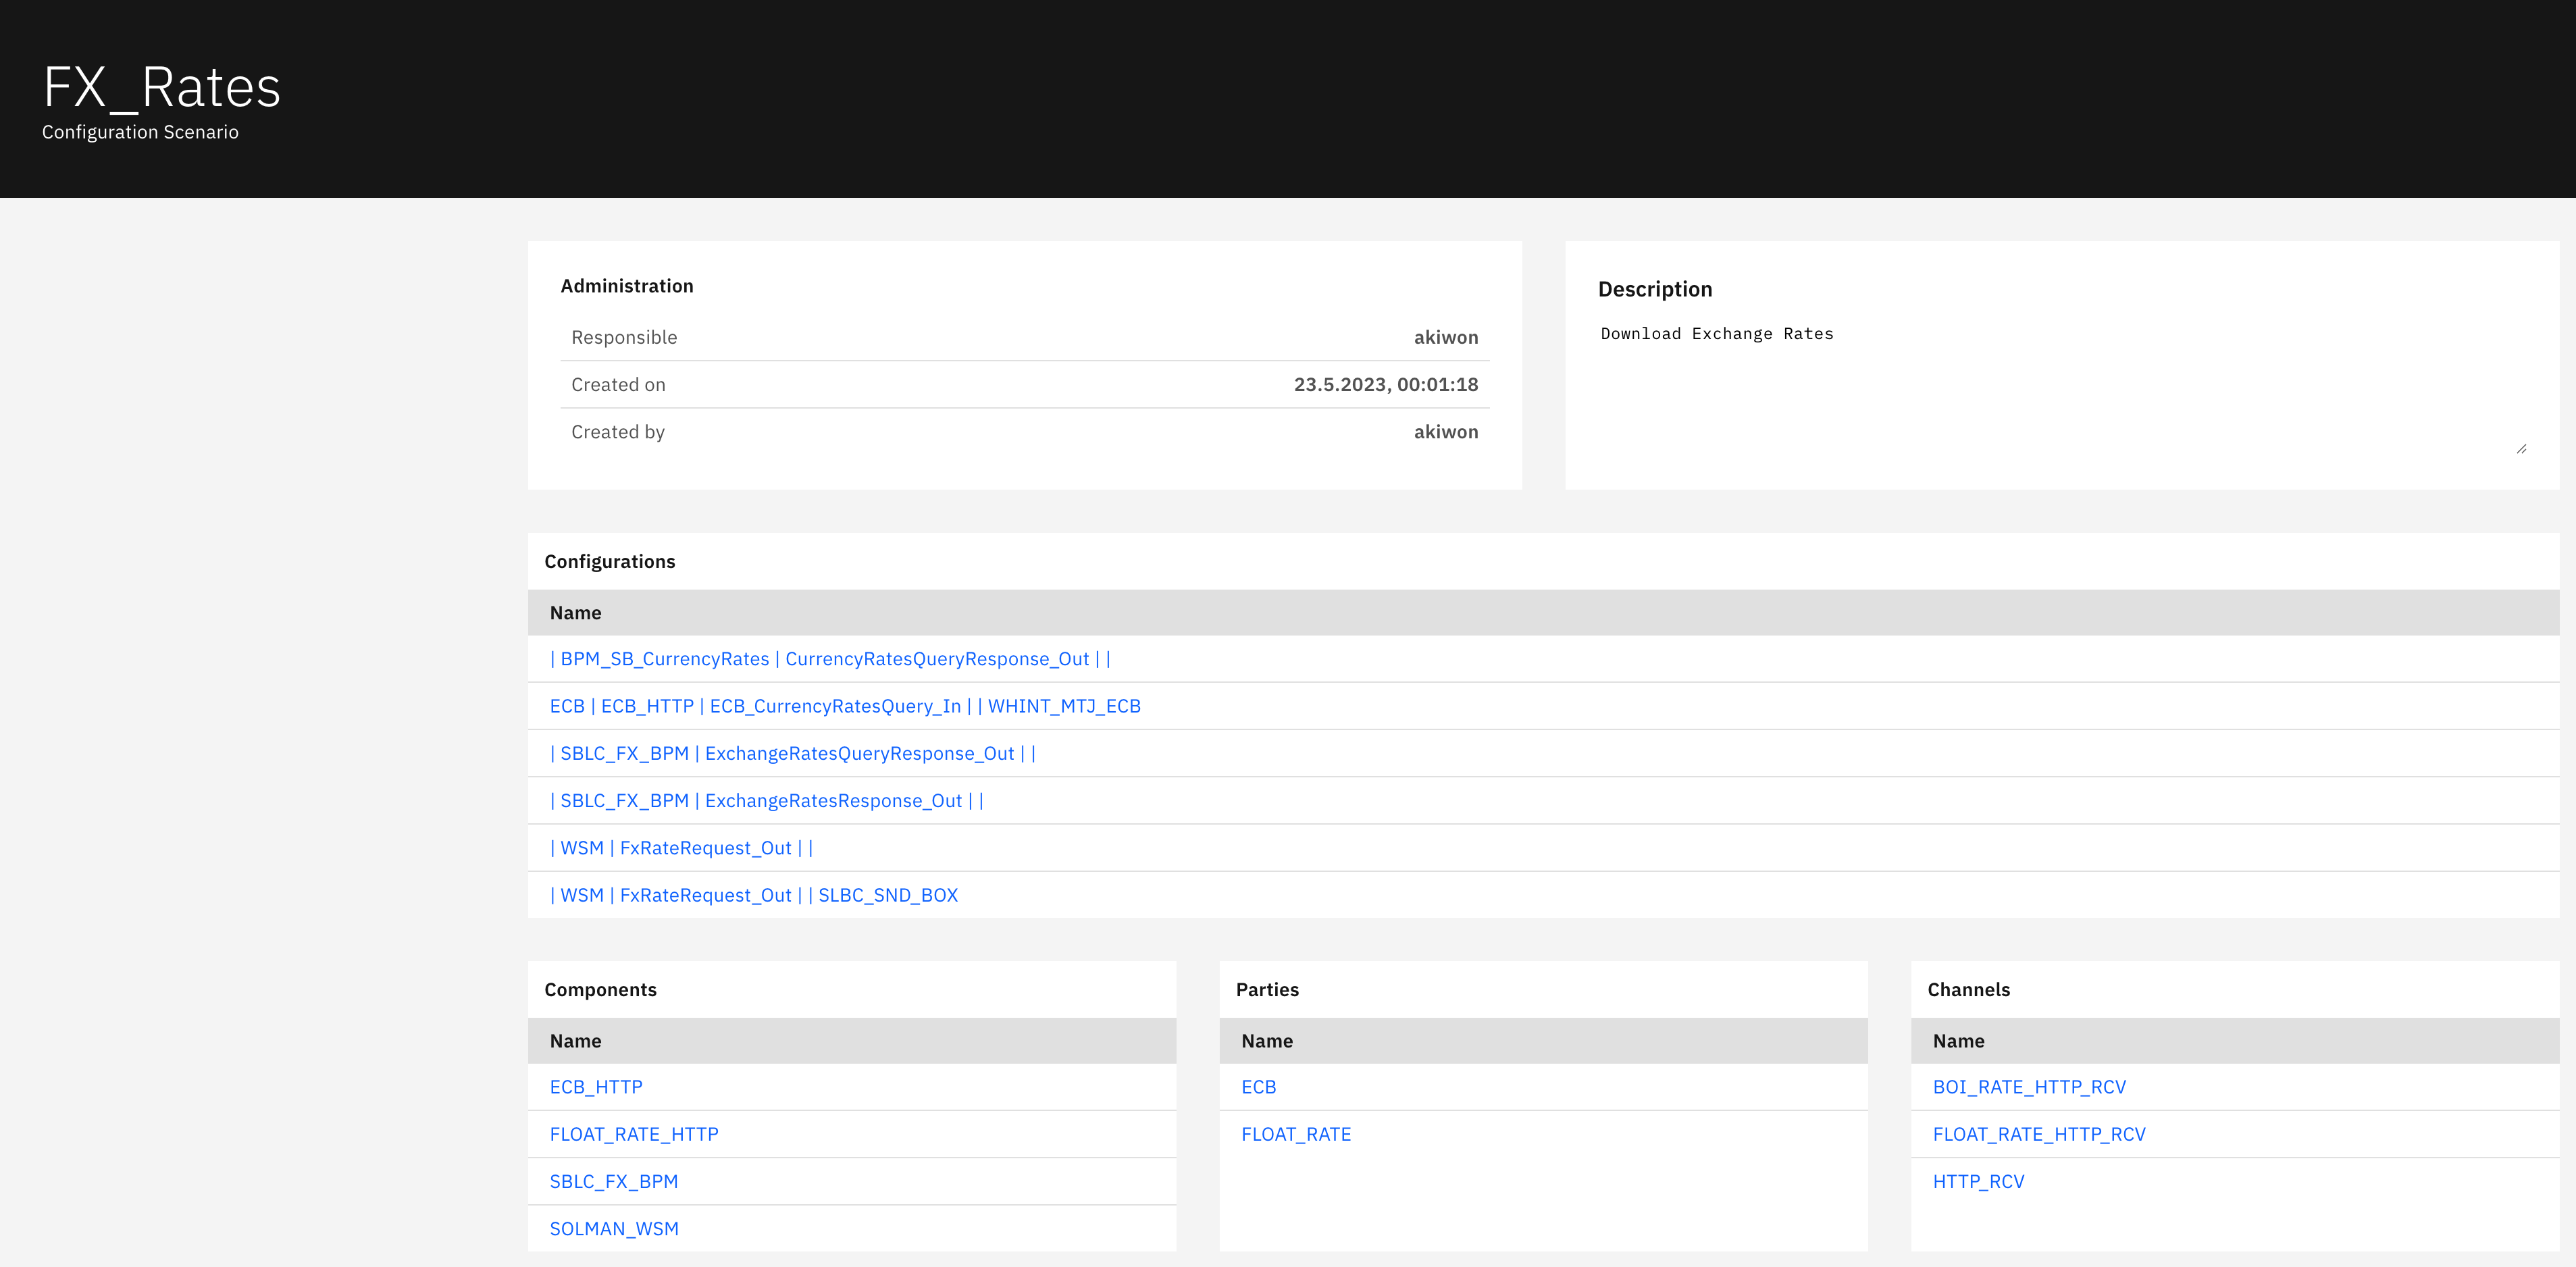Open the BOI_RATE_HTTP_RCV channel
The height and width of the screenshot is (1267, 2576).
(x=2029, y=1087)
